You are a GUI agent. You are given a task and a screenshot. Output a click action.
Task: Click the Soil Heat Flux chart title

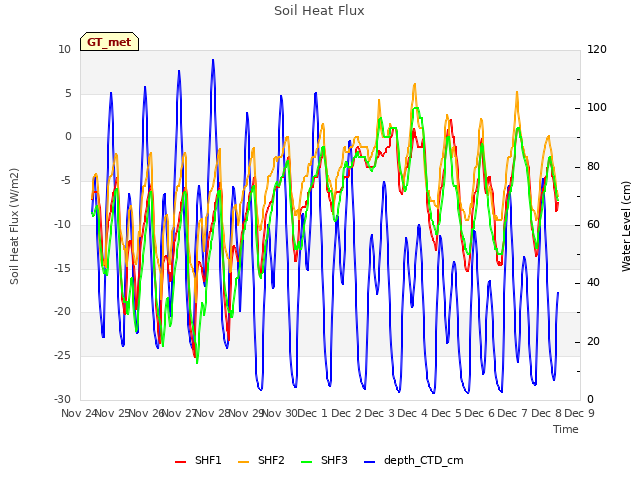click(319, 11)
